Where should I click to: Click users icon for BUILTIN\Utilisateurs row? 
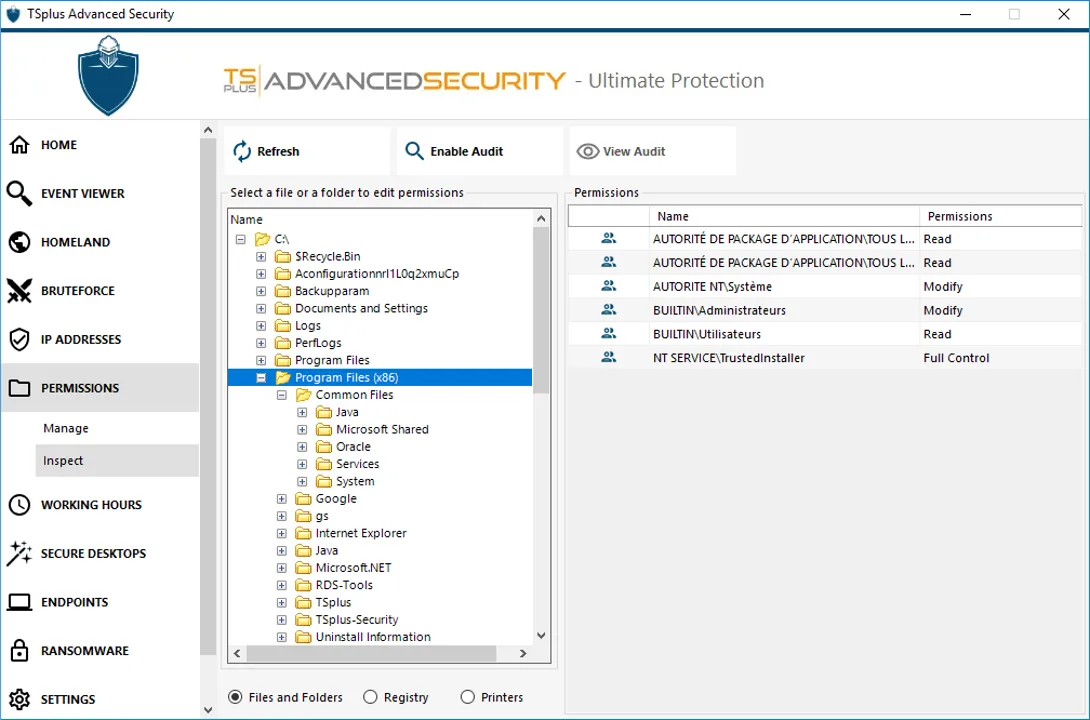coord(608,334)
